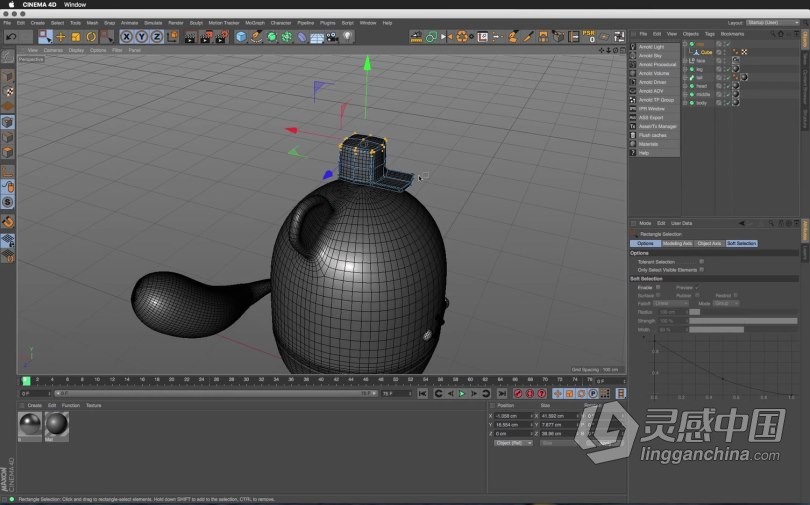810x505 pixels.
Task: Open the IPR Window entry
Action: [651, 109]
